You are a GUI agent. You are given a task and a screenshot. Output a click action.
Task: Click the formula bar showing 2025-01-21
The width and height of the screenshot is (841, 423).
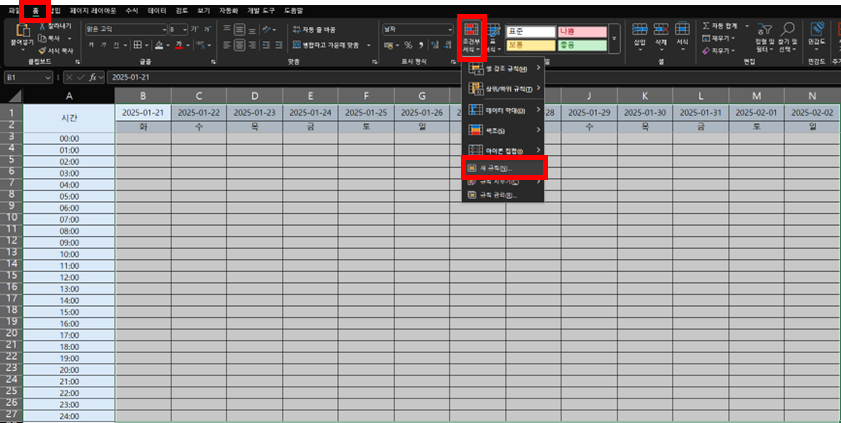pos(472,77)
